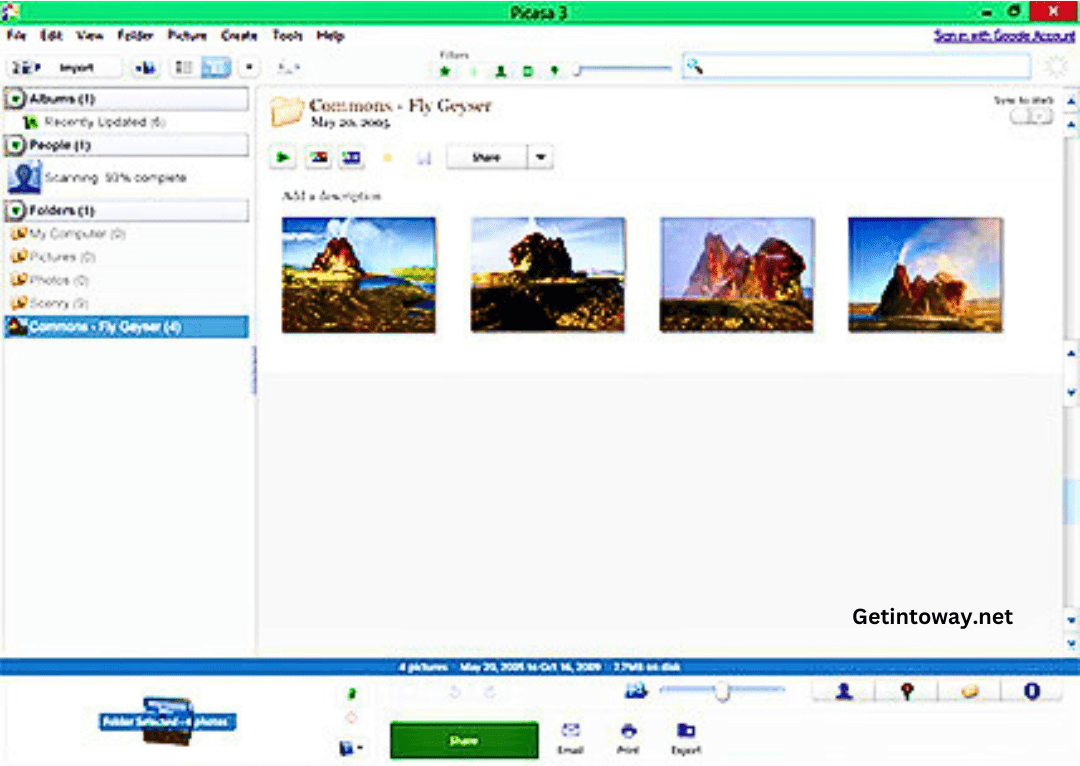
Task: Collapse the Albums section
Action: [17, 99]
